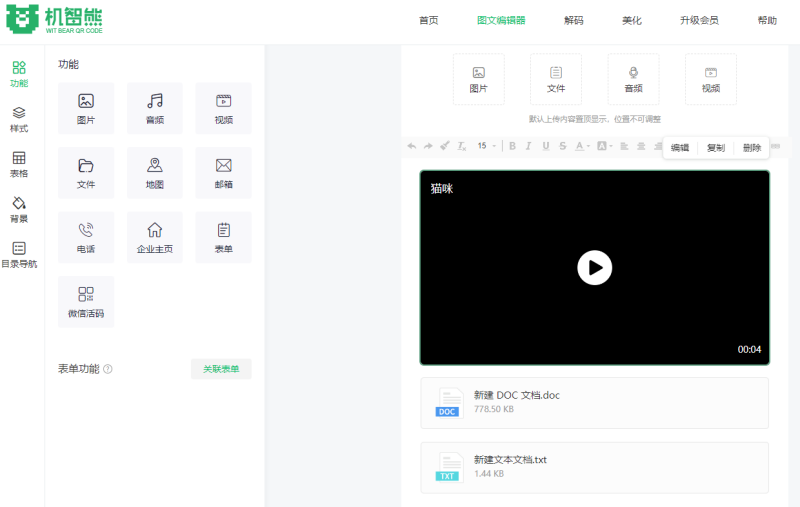Add the 企业主页 function
The height and width of the screenshot is (507, 800).
(155, 237)
